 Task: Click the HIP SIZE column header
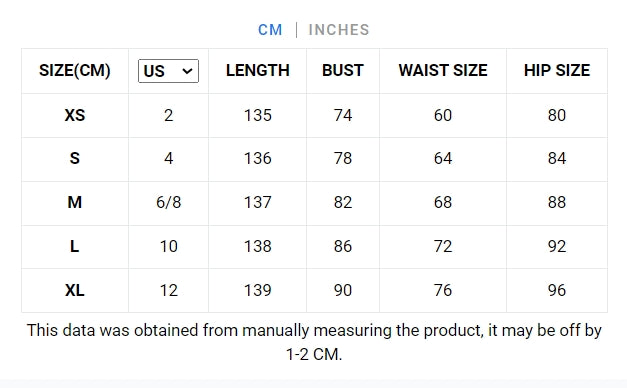(x=557, y=70)
